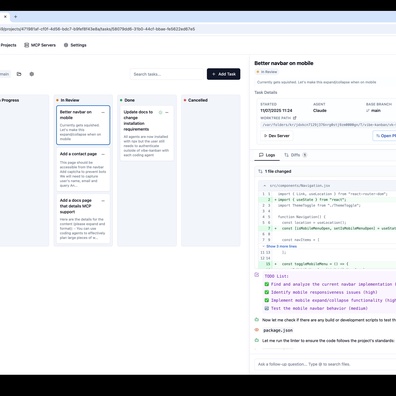The width and height of the screenshot is (396, 396).
Task: Click the browser address bar URL
Action: click(97, 29)
